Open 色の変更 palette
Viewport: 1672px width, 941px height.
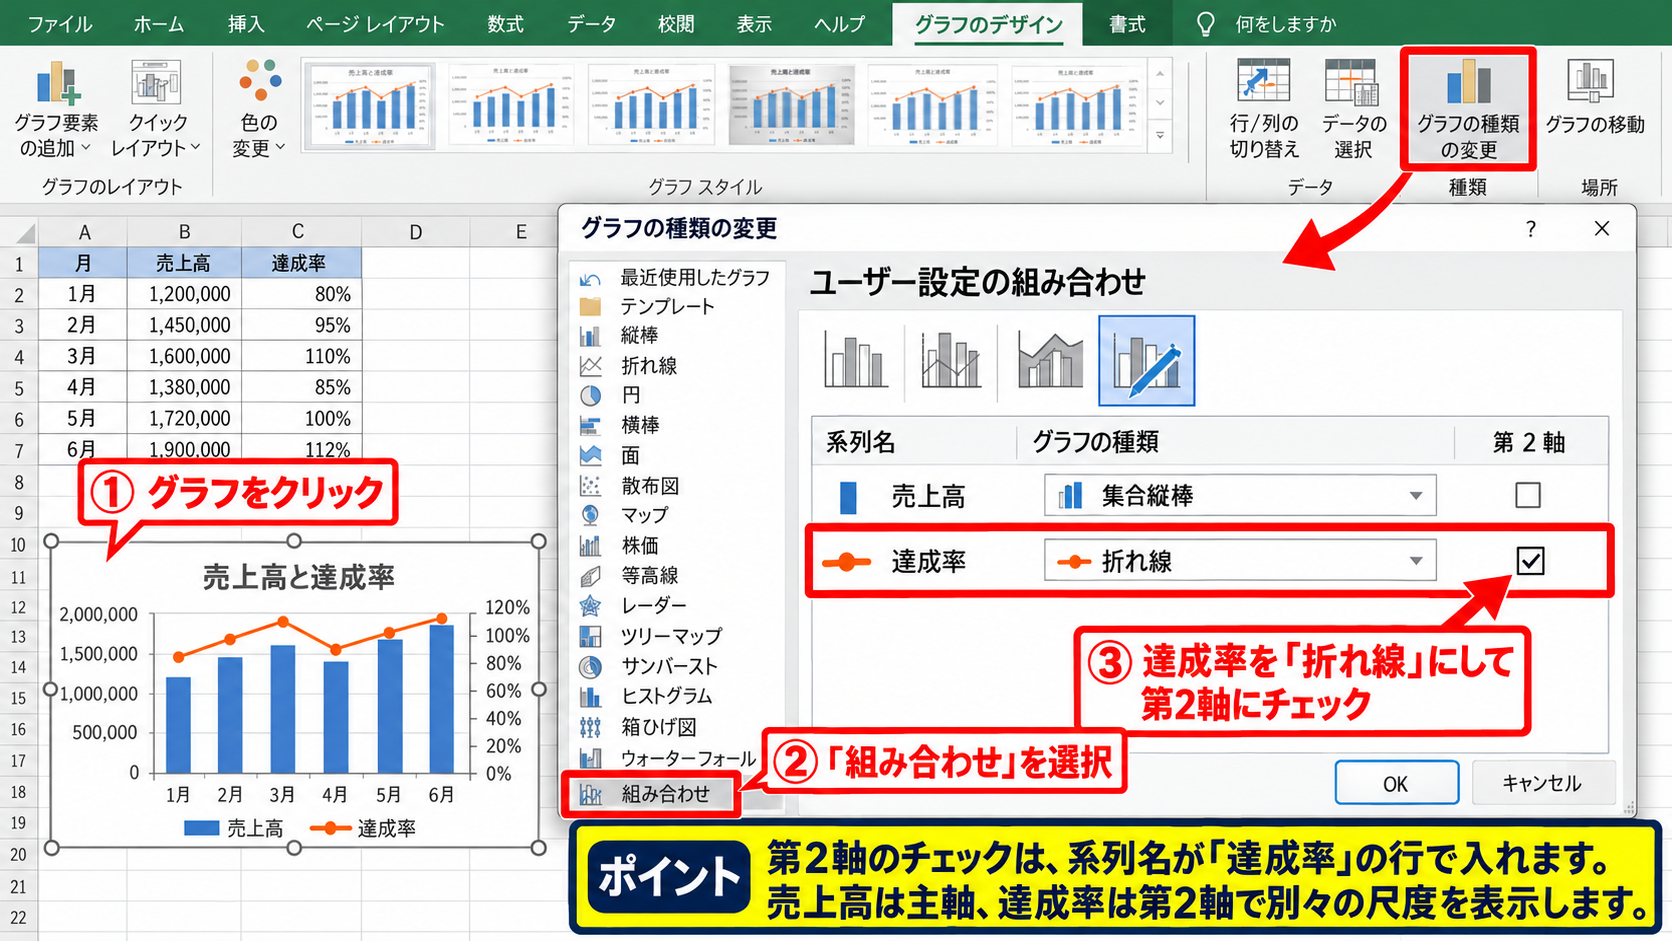click(x=259, y=110)
